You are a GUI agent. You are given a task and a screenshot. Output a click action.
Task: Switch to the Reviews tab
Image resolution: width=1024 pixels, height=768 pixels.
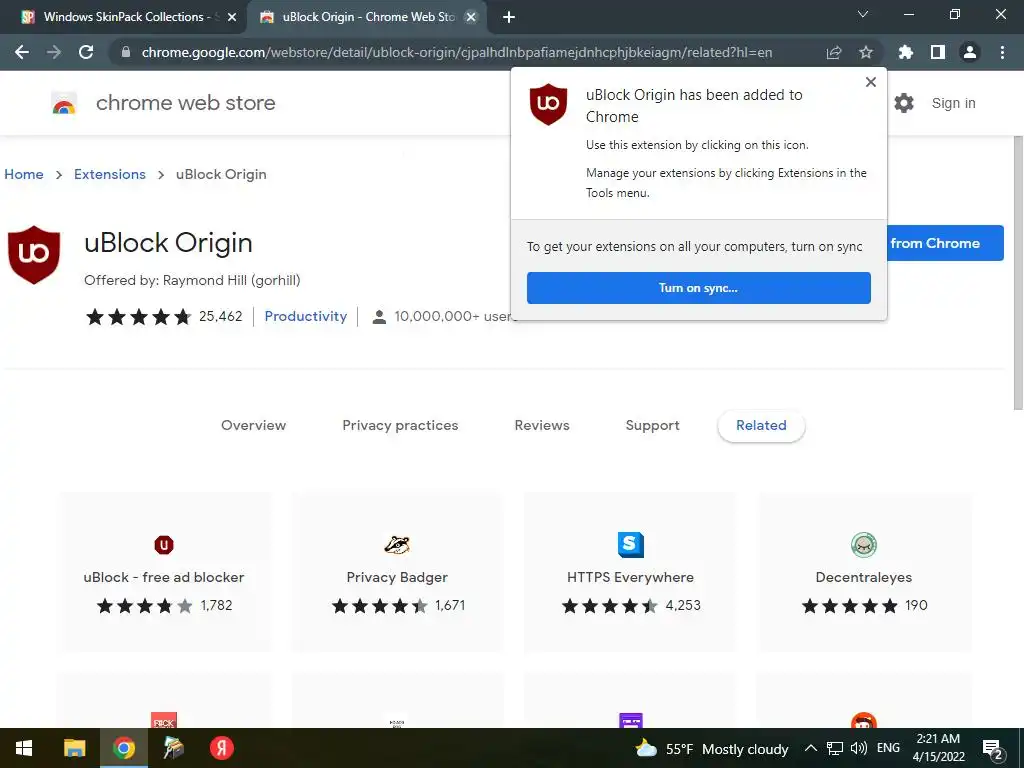pos(542,425)
